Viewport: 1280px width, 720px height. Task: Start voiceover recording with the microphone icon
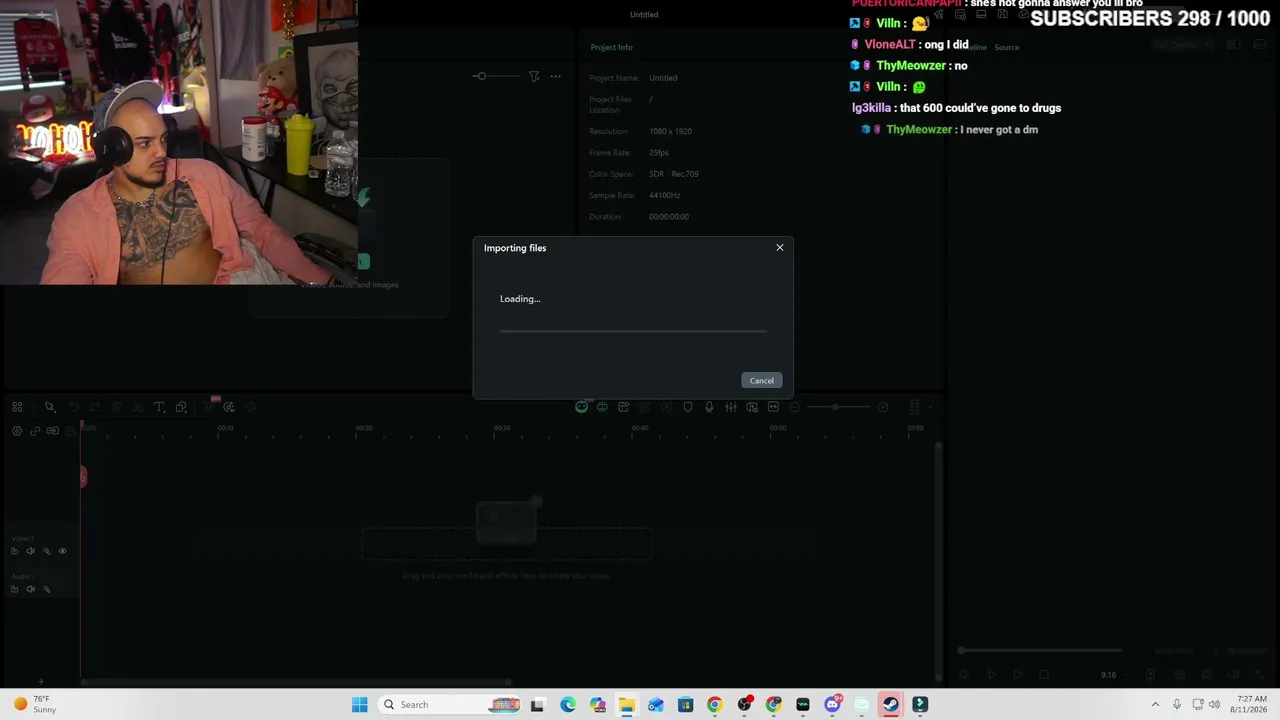pos(709,407)
